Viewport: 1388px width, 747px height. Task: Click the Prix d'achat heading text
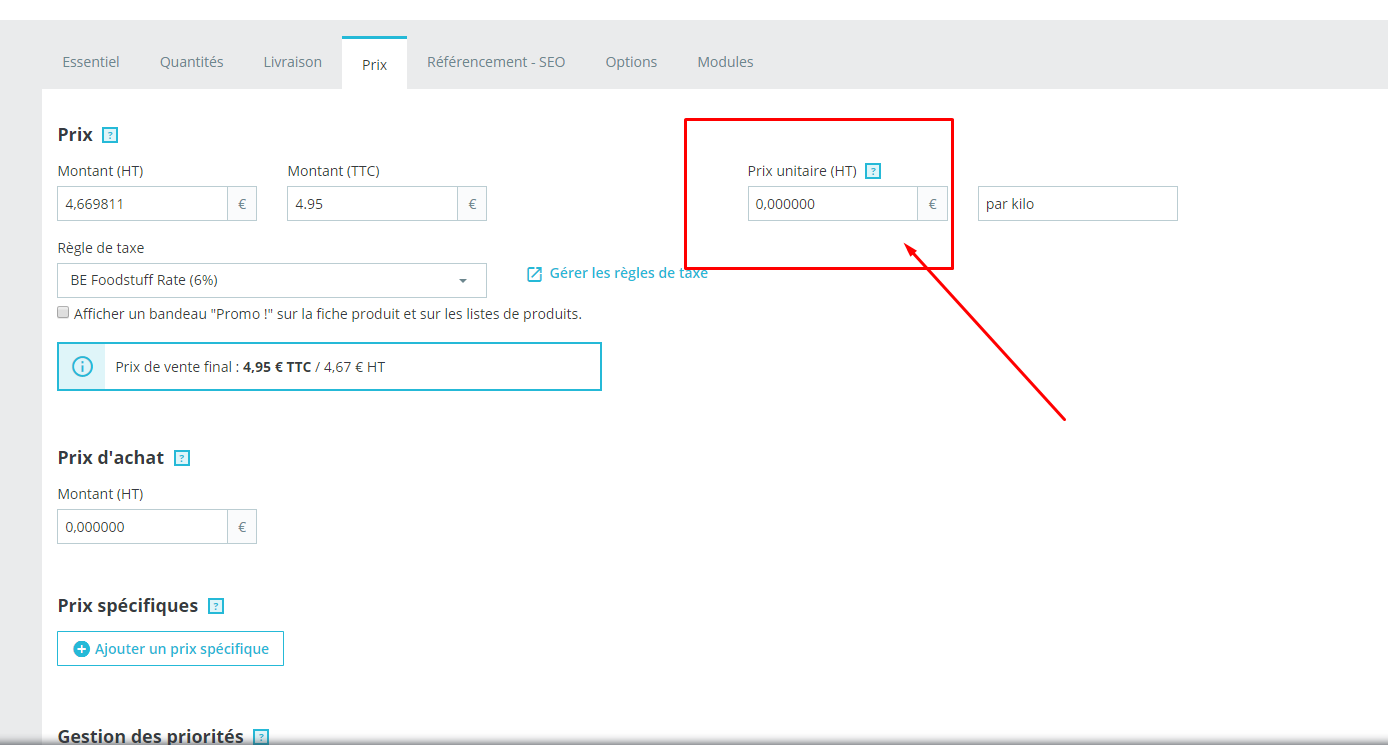click(111, 458)
